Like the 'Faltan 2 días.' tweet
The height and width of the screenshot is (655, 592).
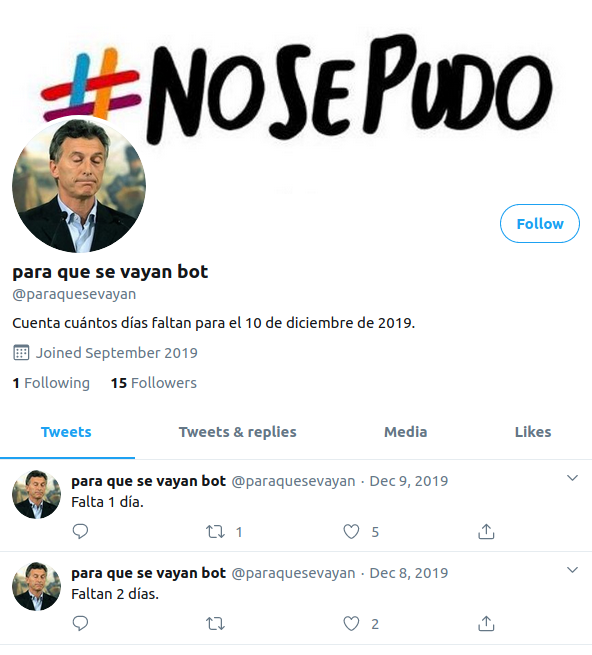tap(351, 623)
